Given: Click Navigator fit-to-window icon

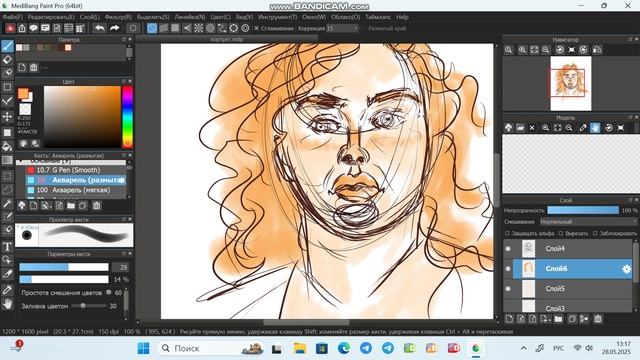Looking at the screenshot, I should [x=534, y=50].
